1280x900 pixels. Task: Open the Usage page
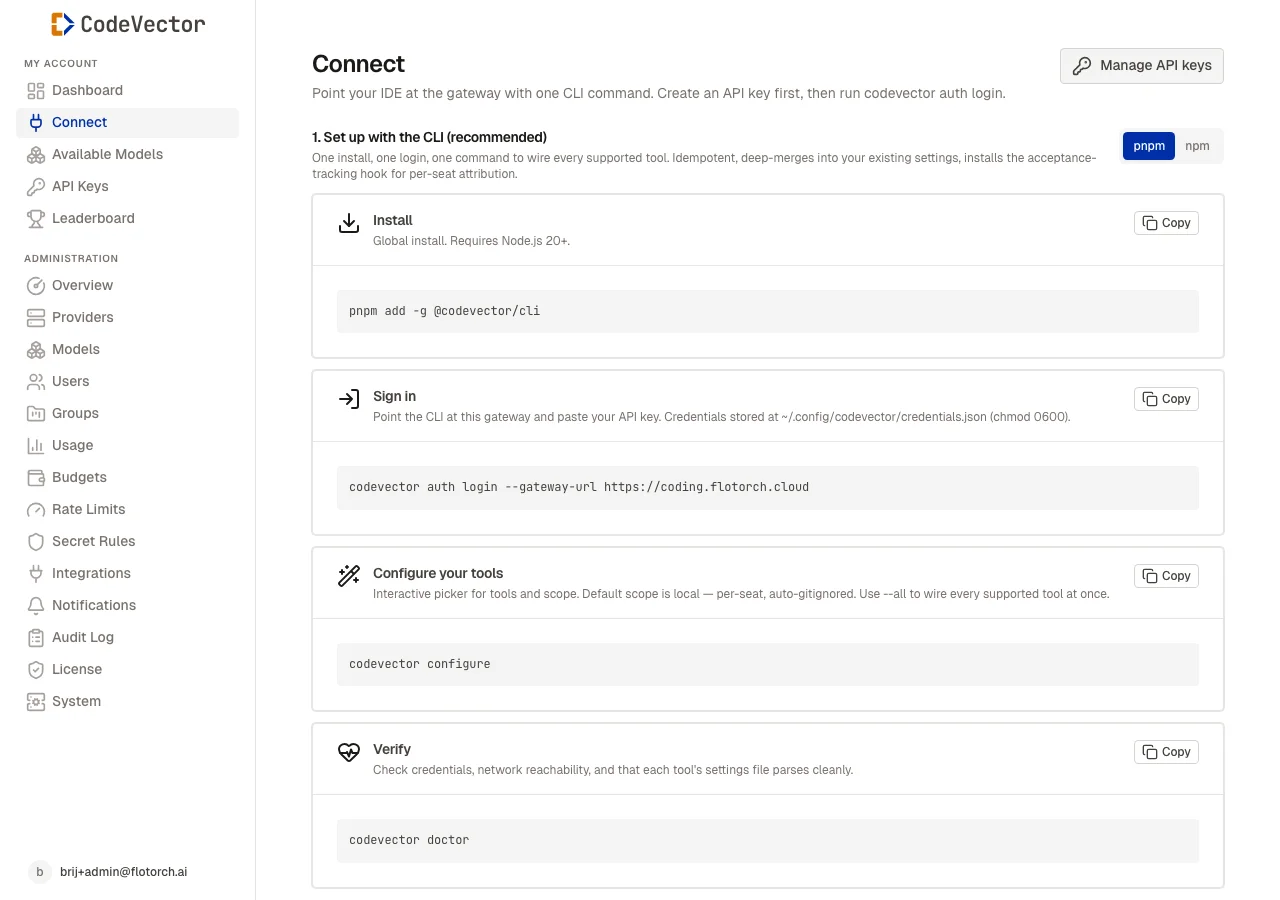[x=128, y=446]
